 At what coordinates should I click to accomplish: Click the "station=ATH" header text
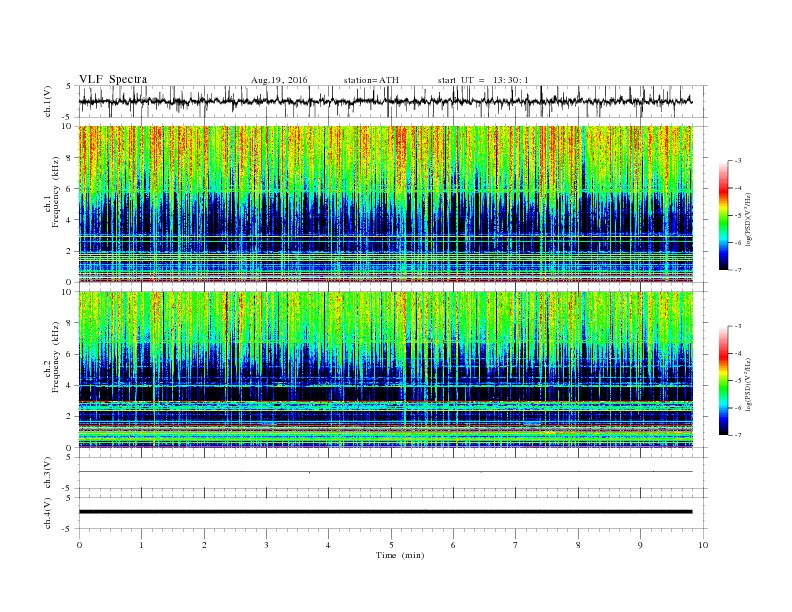(x=371, y=80)
